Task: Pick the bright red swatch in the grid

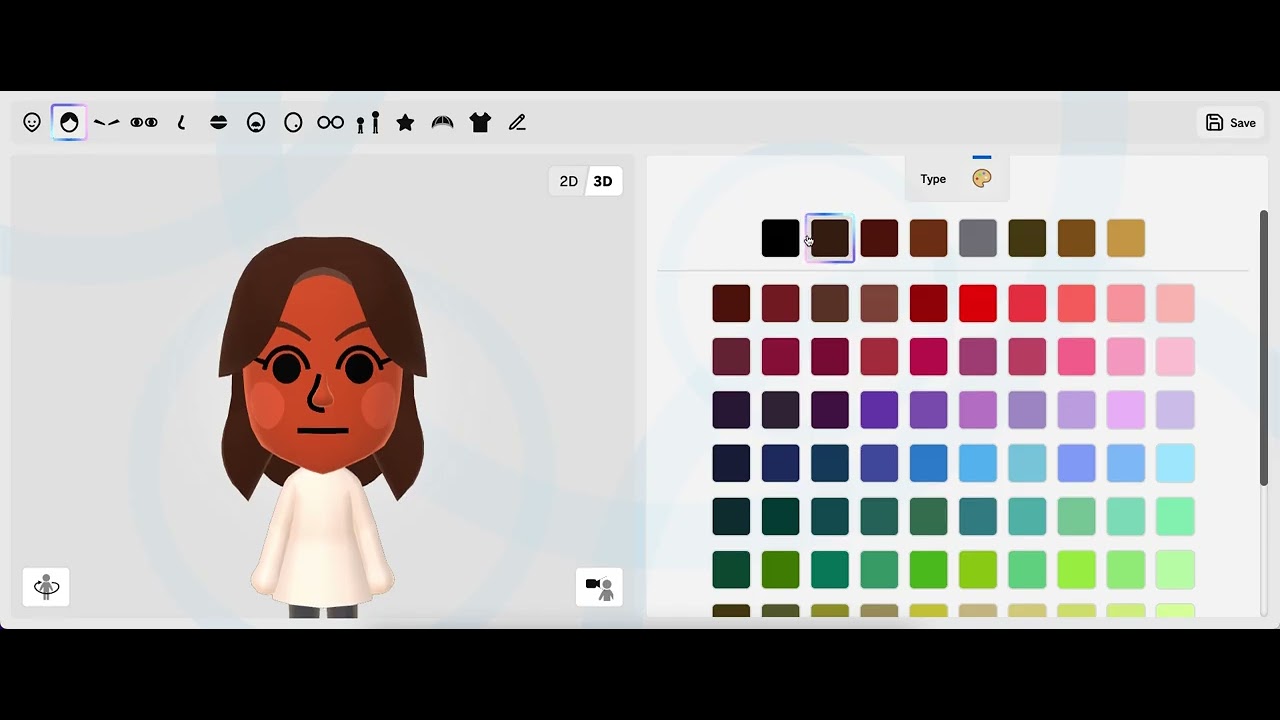Action: coord(978,303)
